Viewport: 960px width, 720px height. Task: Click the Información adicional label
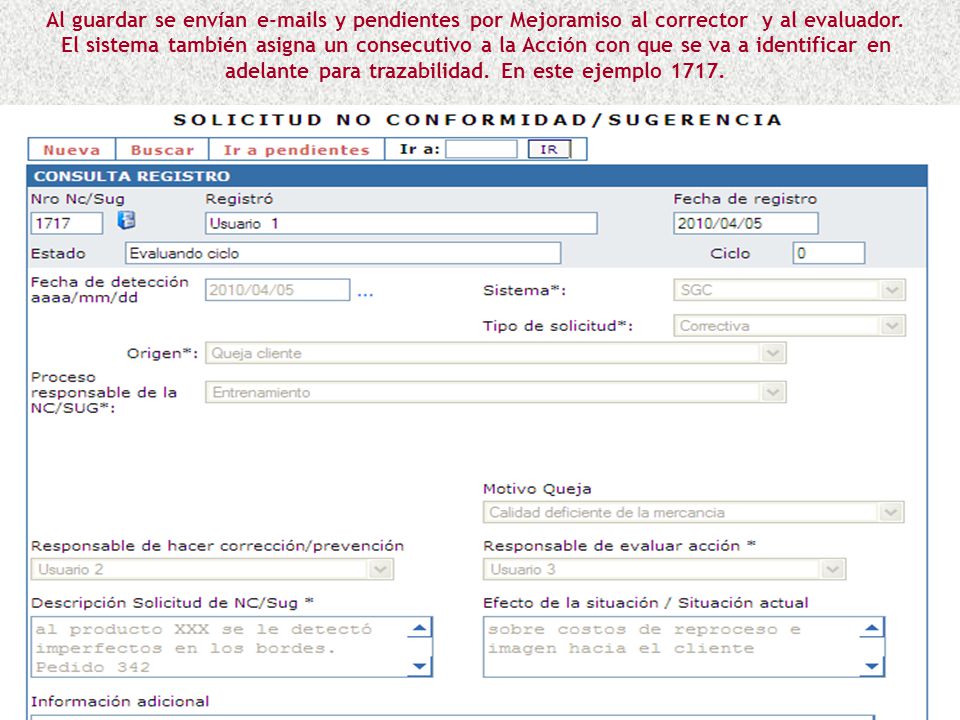(120, 702)
